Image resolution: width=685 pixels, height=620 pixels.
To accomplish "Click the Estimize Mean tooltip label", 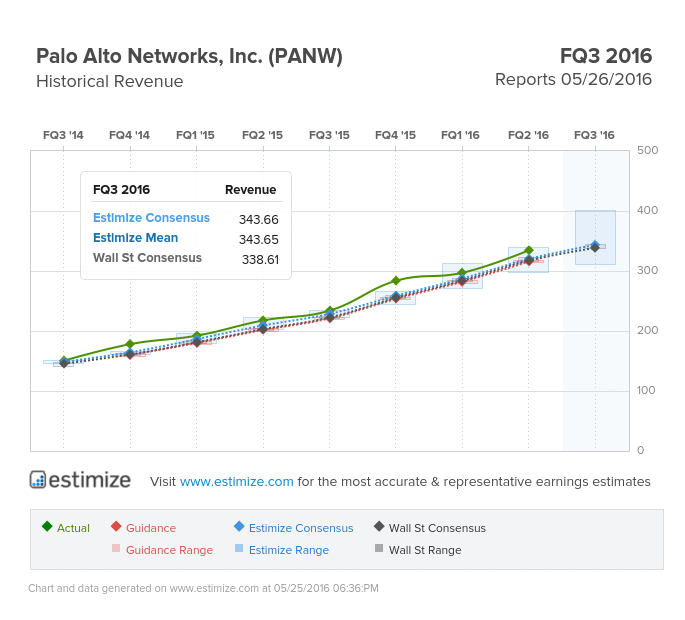I will point(136,238).
